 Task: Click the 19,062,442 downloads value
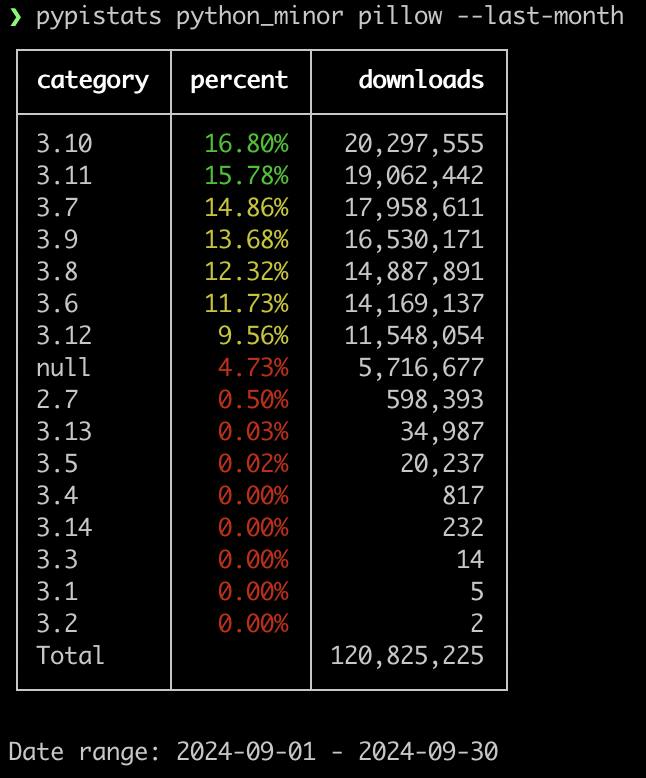pos(414,175)
